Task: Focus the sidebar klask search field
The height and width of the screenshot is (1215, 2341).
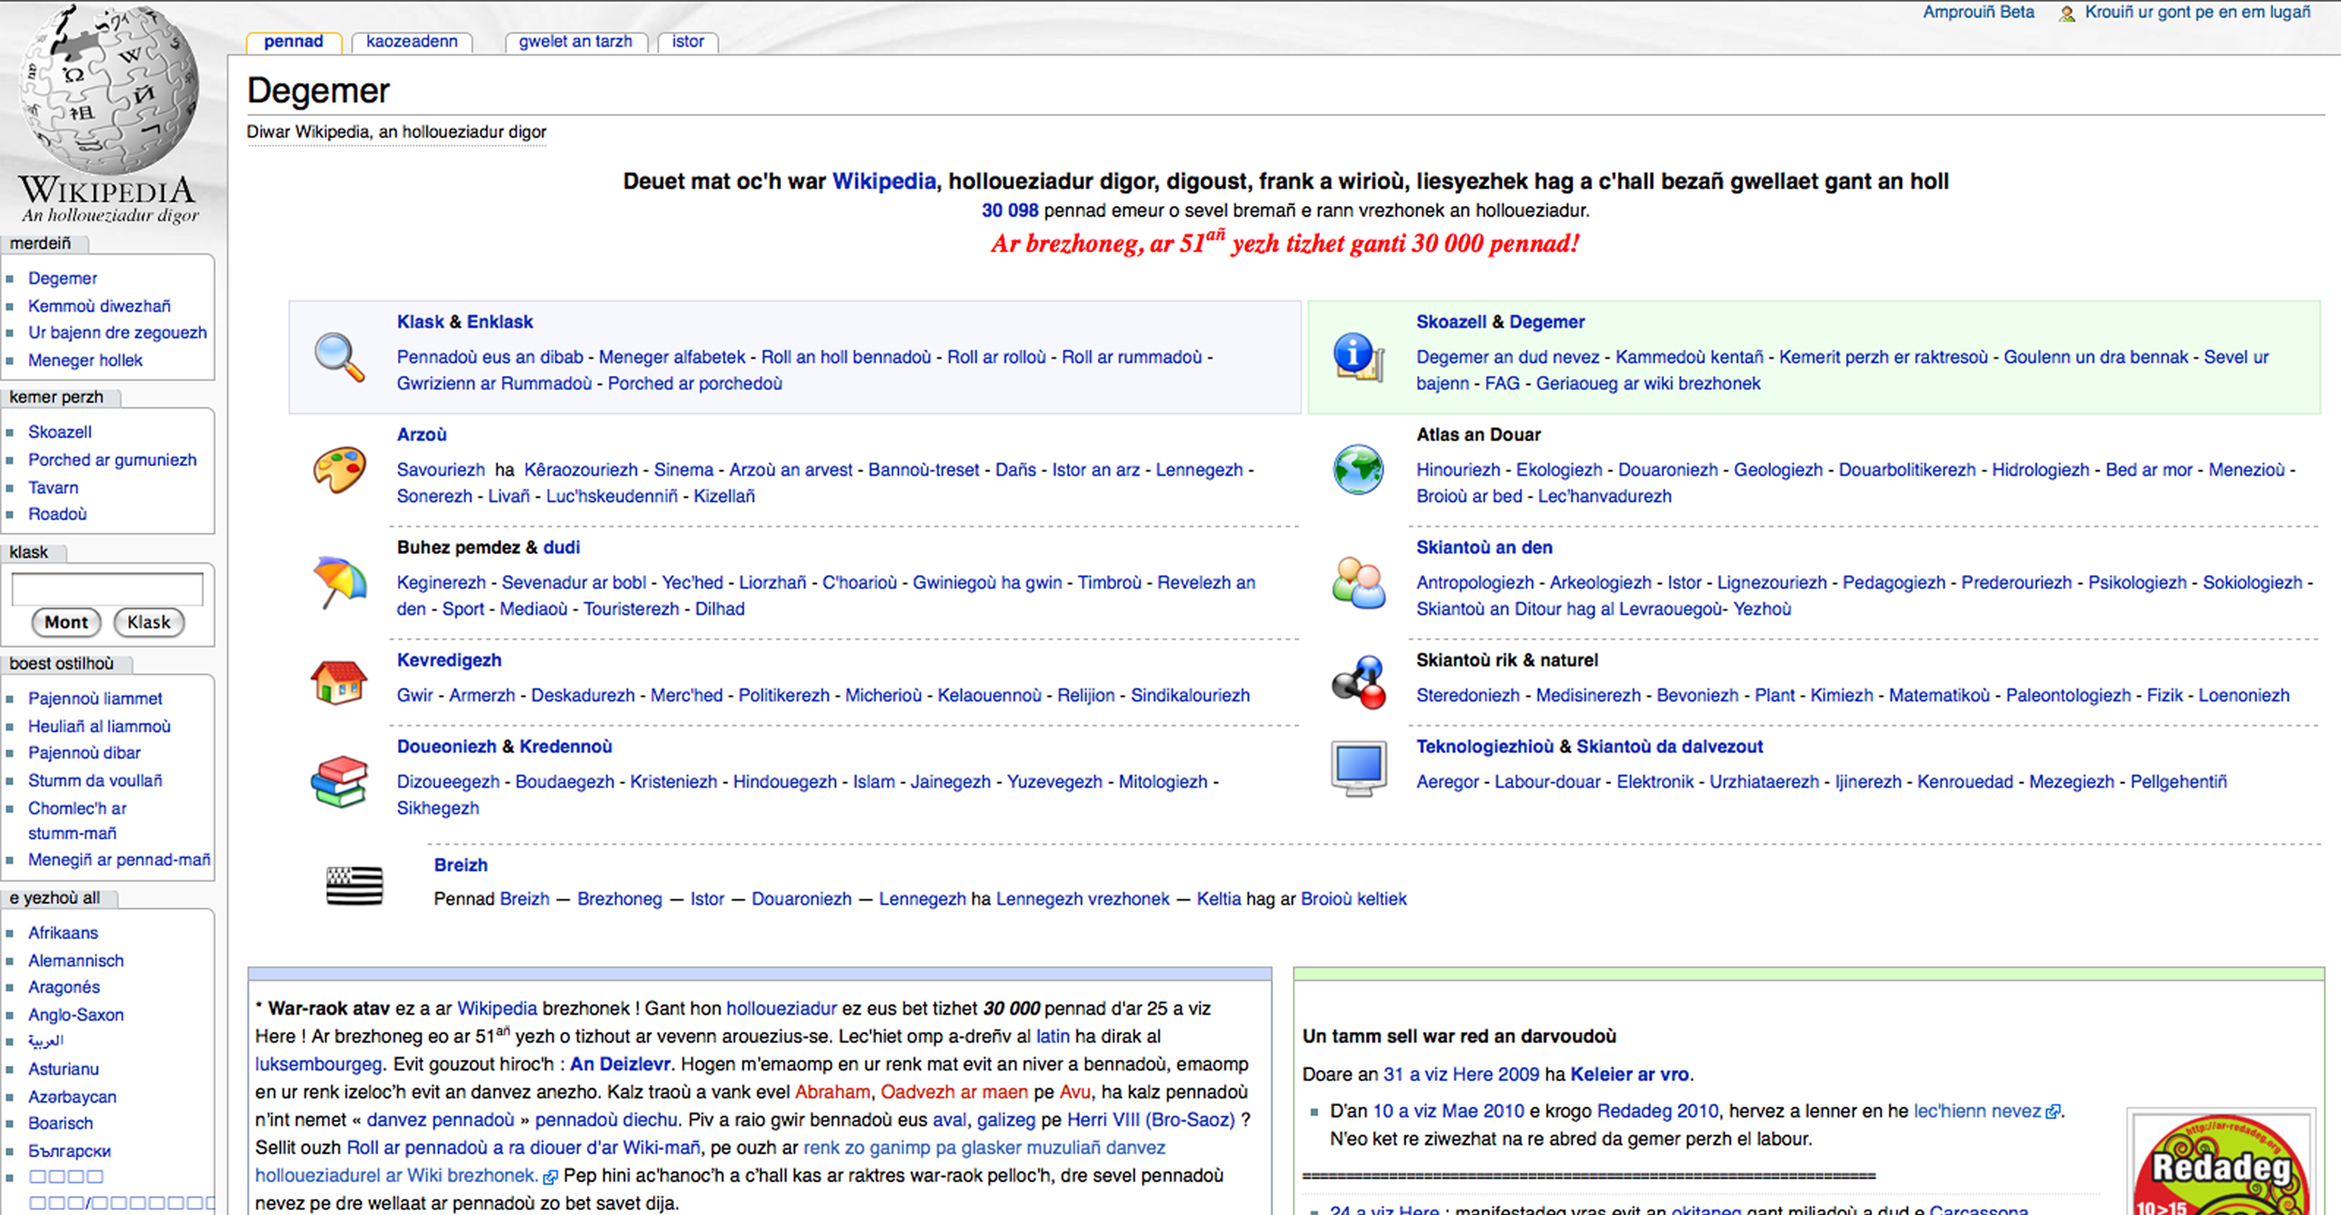Action: 107,589
